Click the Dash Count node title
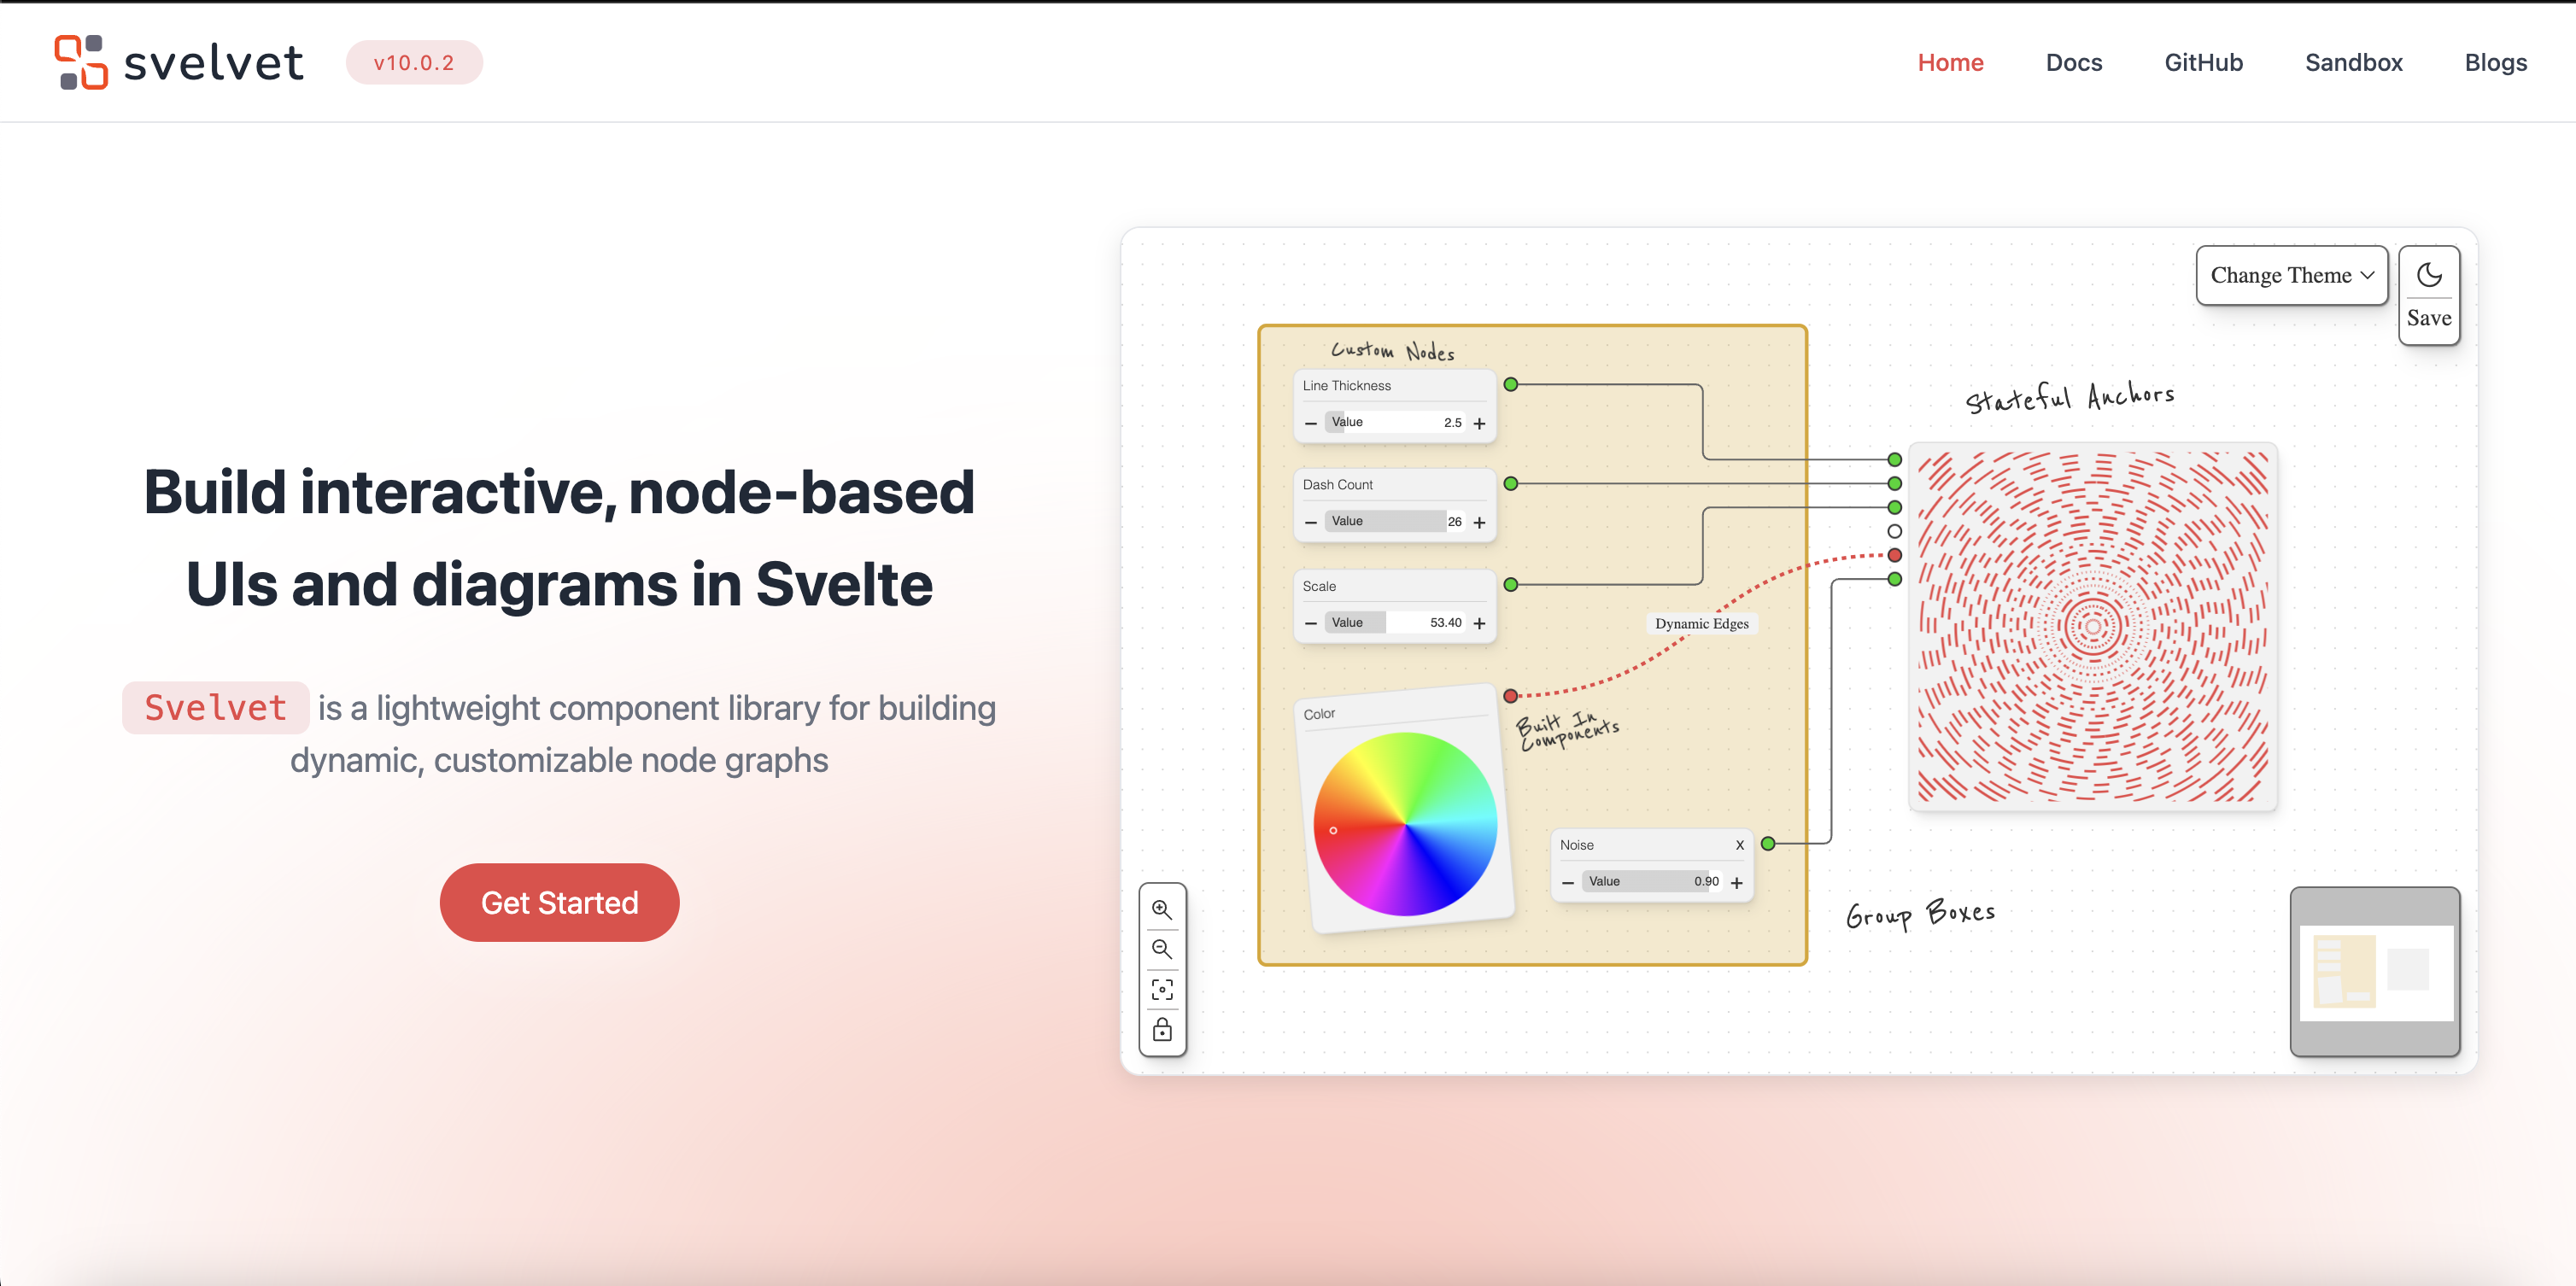Viewport: 2576px width, 1286px height. 1337,484
